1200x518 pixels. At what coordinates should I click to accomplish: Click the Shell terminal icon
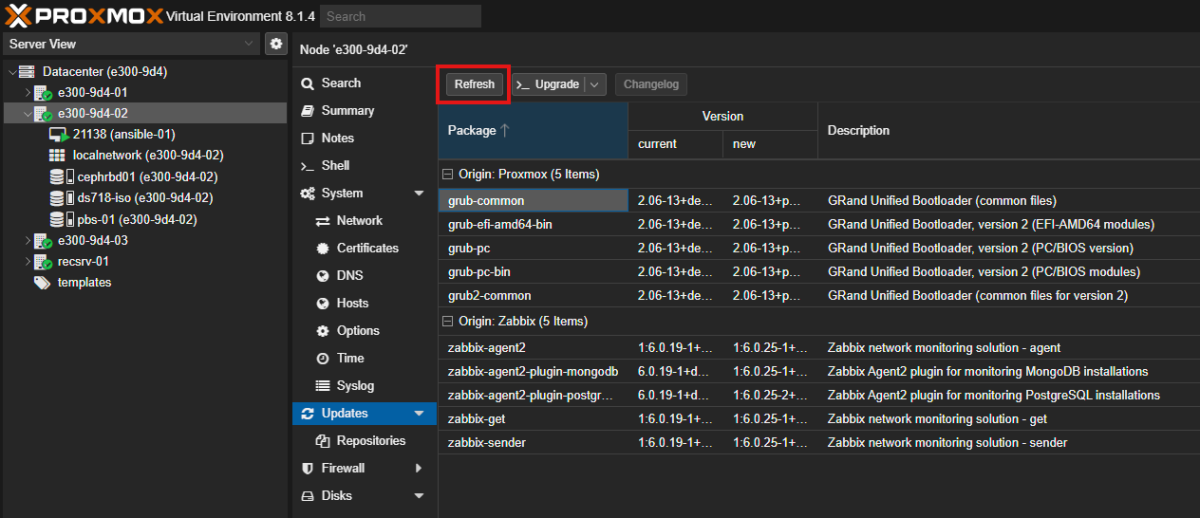pyautogui.click(x=308, y=166)
